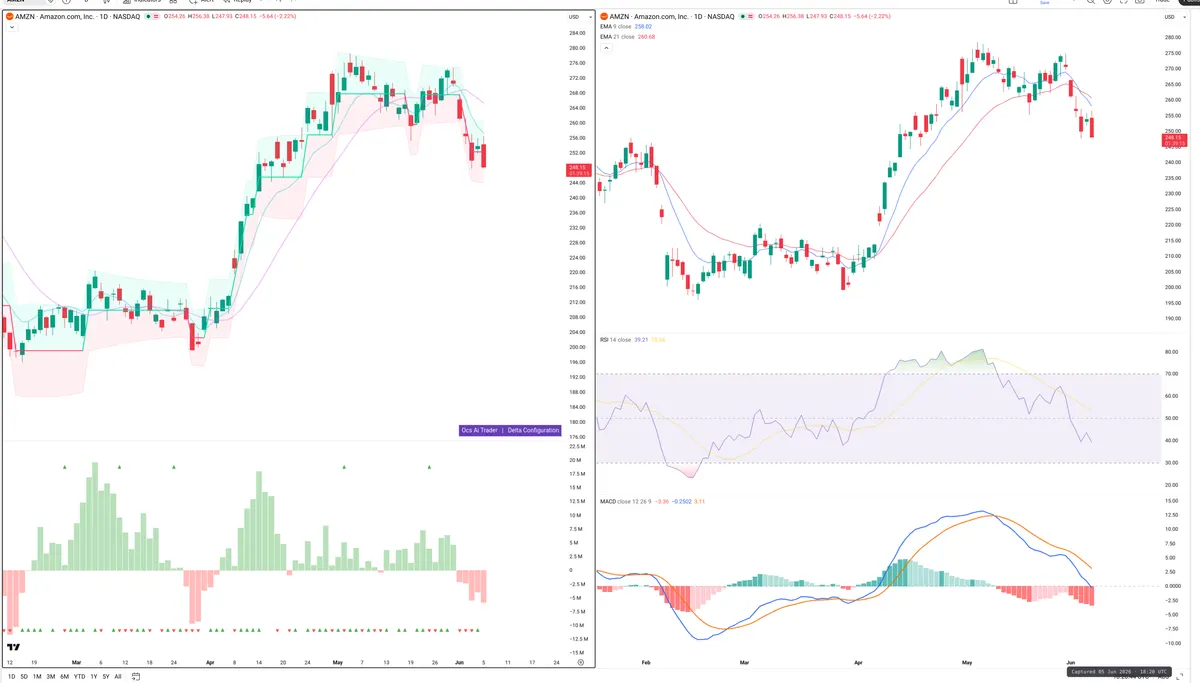1200x683 pixels.
Task: Click right chart's AMZN symbol title
Action: tap(672, 17)
